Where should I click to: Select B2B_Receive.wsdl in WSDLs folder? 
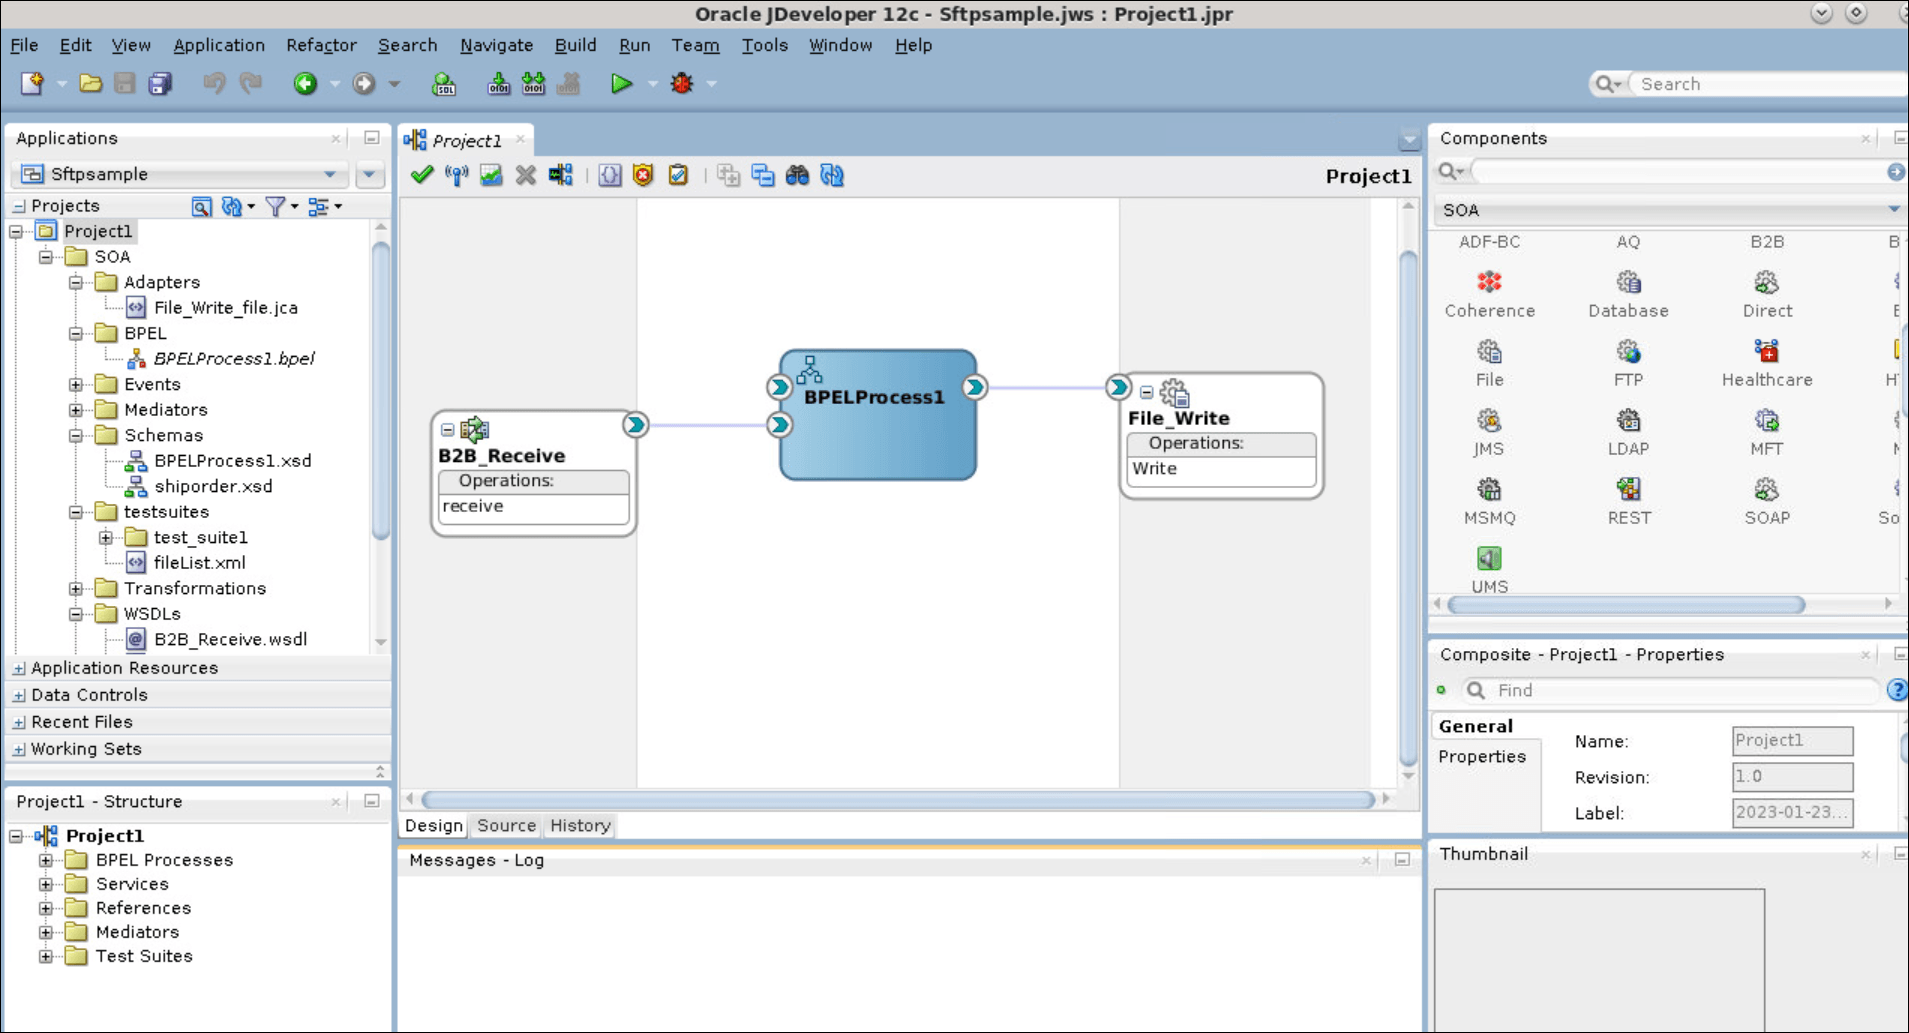point(230,639)
